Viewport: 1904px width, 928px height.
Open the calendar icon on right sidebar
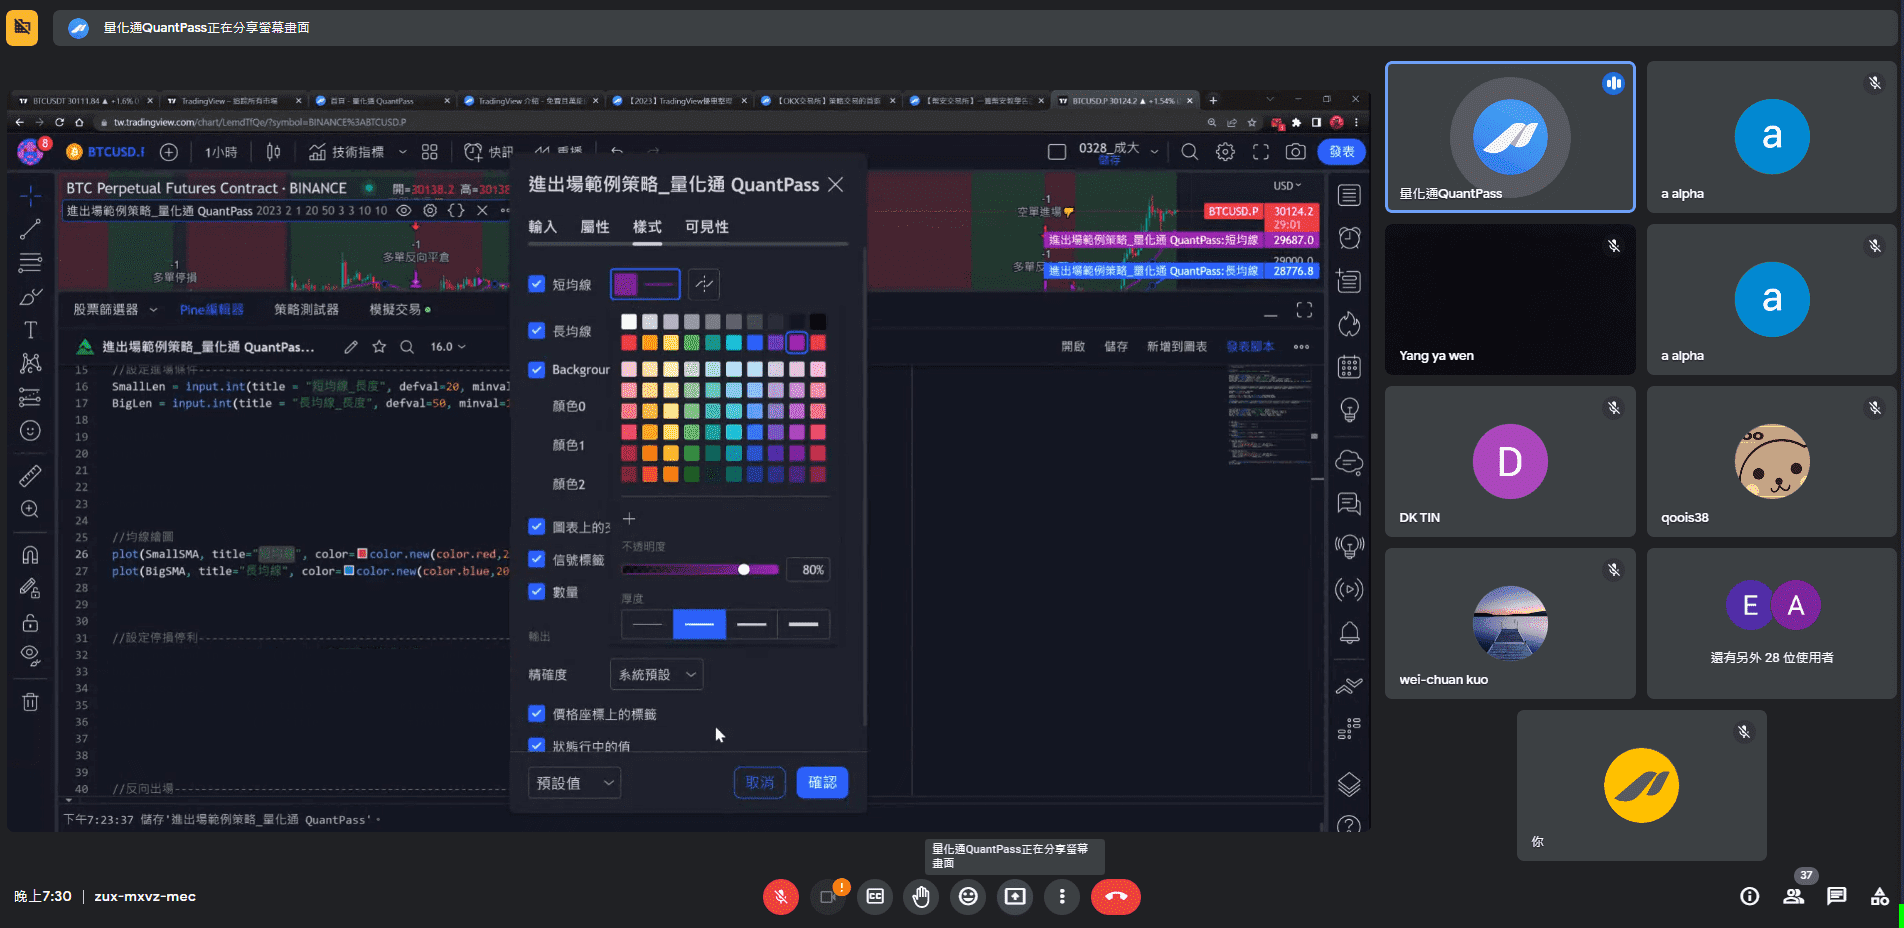tap(1349, 367)
